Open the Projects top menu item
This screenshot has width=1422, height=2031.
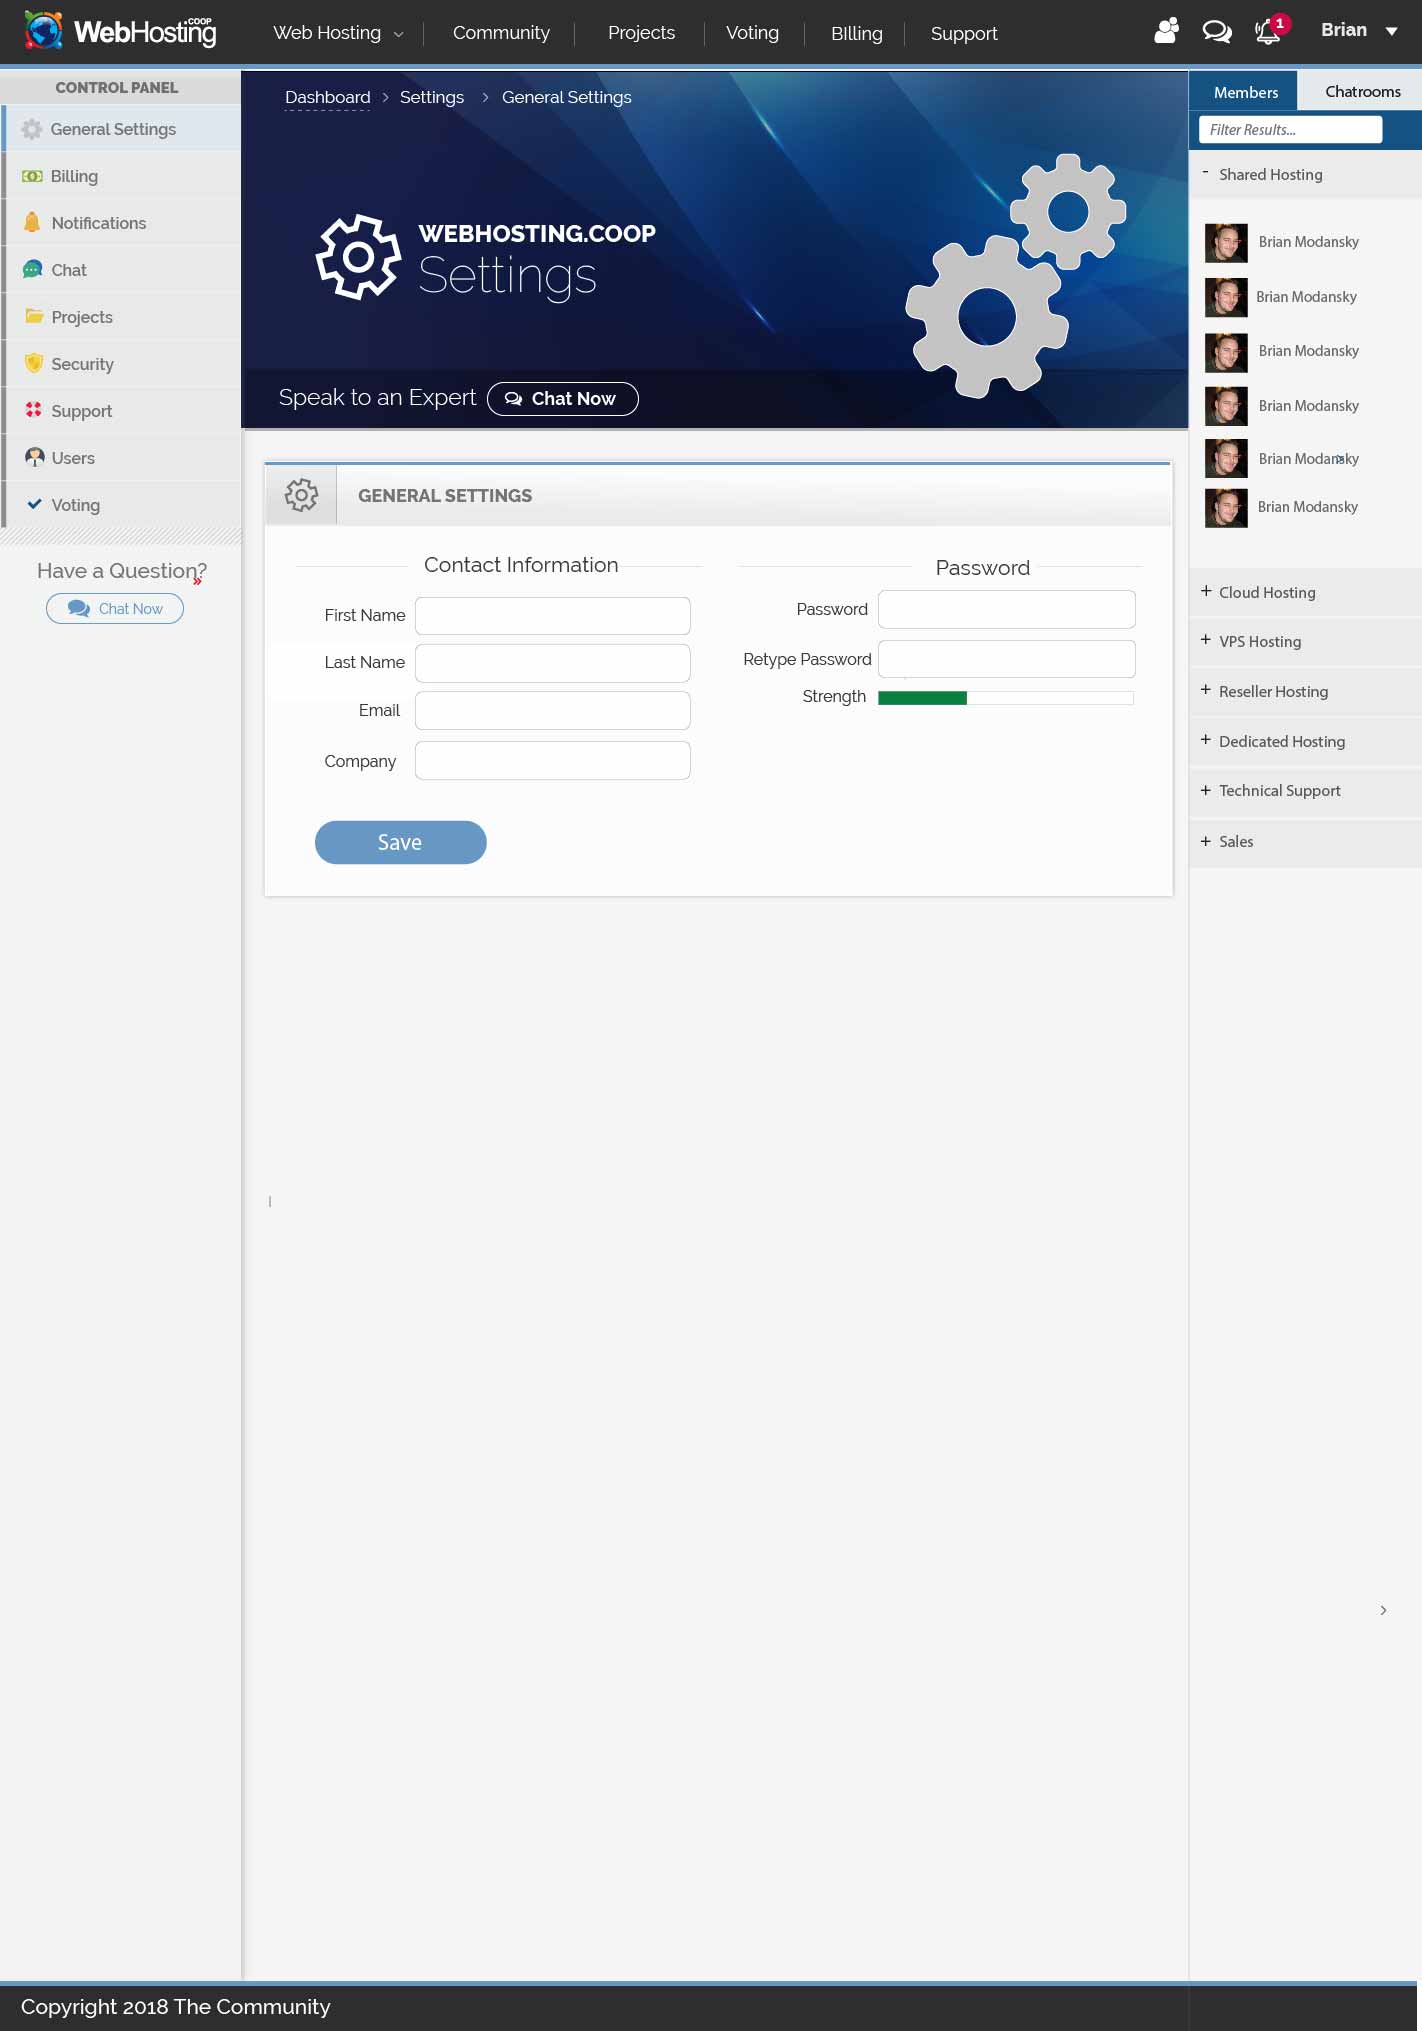[641, 33]
